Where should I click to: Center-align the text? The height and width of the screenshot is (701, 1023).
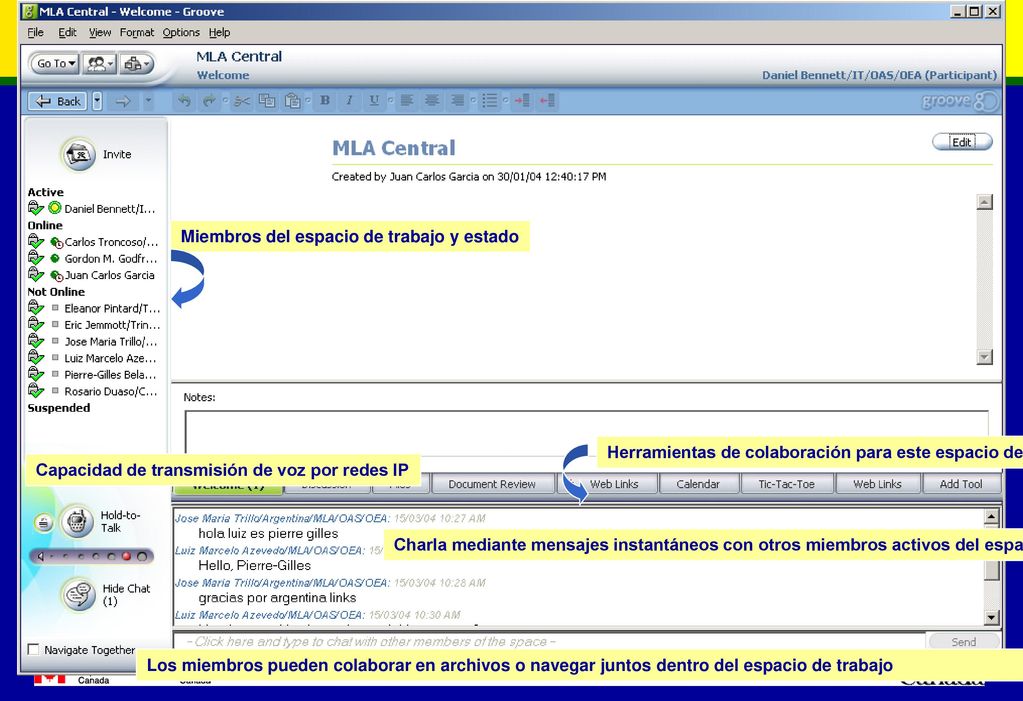tap(432, 101)
